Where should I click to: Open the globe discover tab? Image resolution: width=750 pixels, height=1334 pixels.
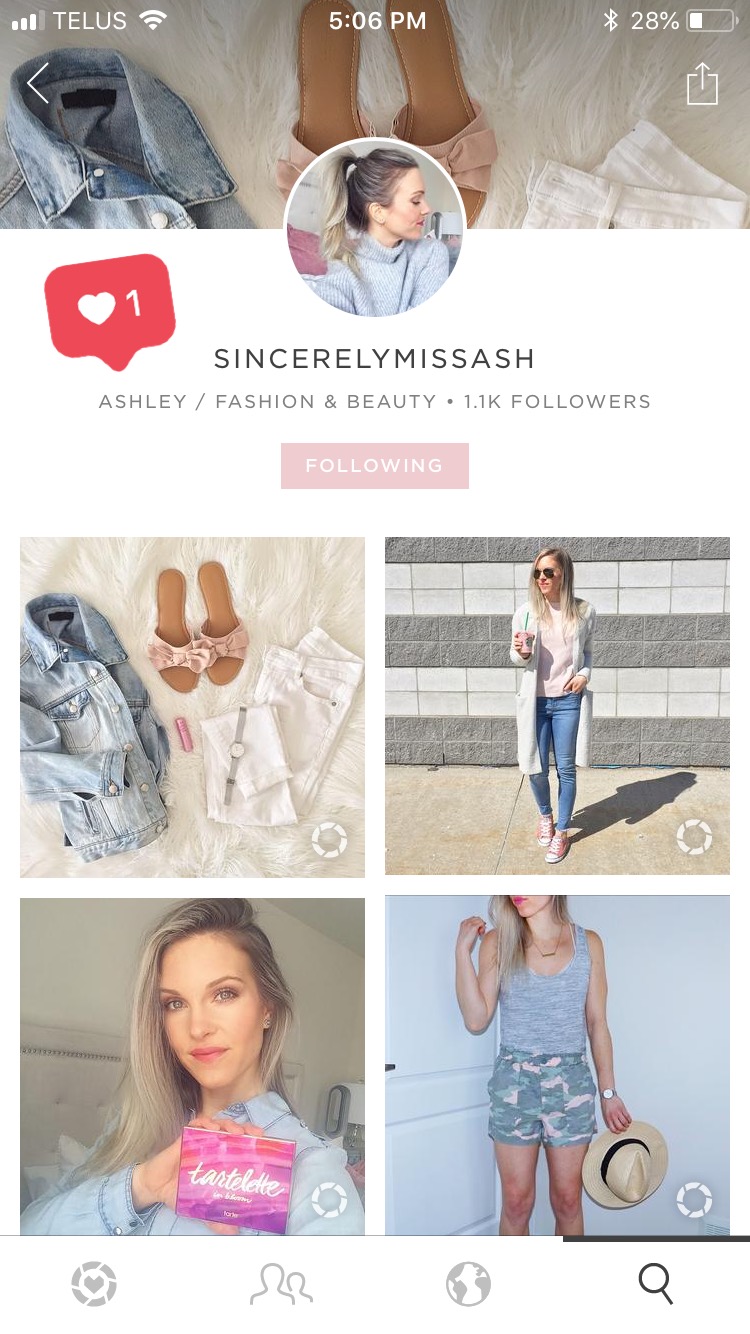pos(468,1283)
